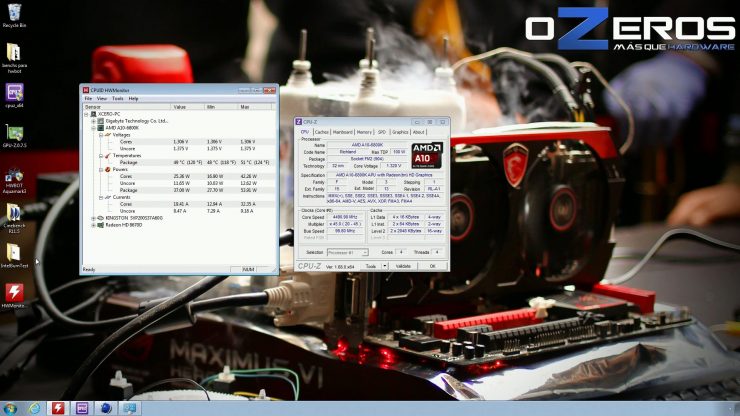
Task: Click the OK button in CPU-Z
Action: click(432, 266)
